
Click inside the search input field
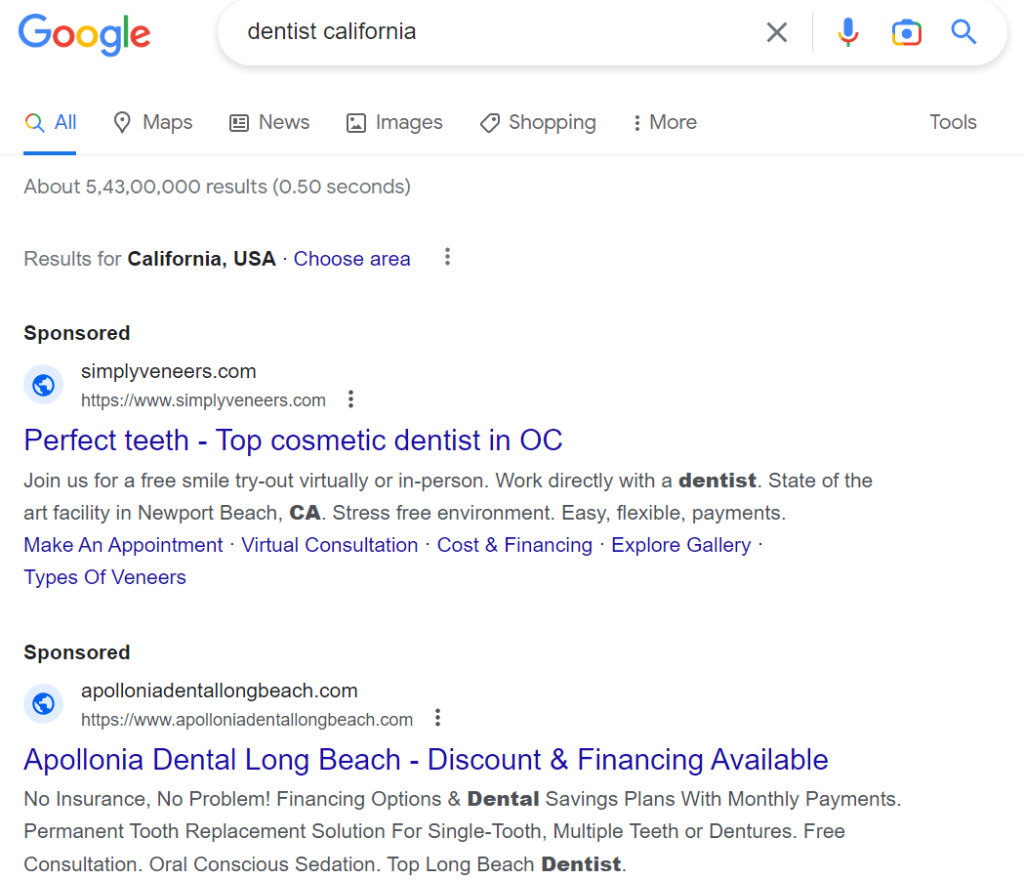click(x=450, y=31)
